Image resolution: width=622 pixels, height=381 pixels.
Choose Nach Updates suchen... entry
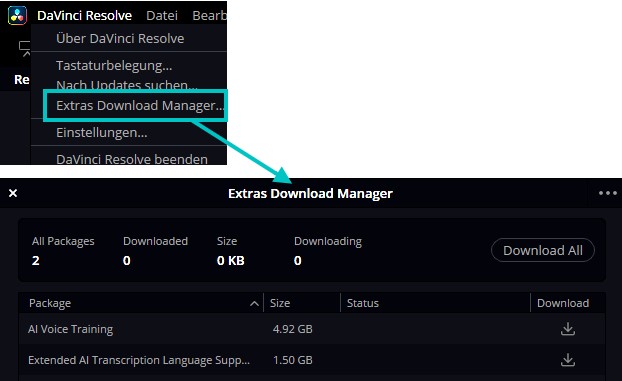pyautogui.click(x=127, y=85)
